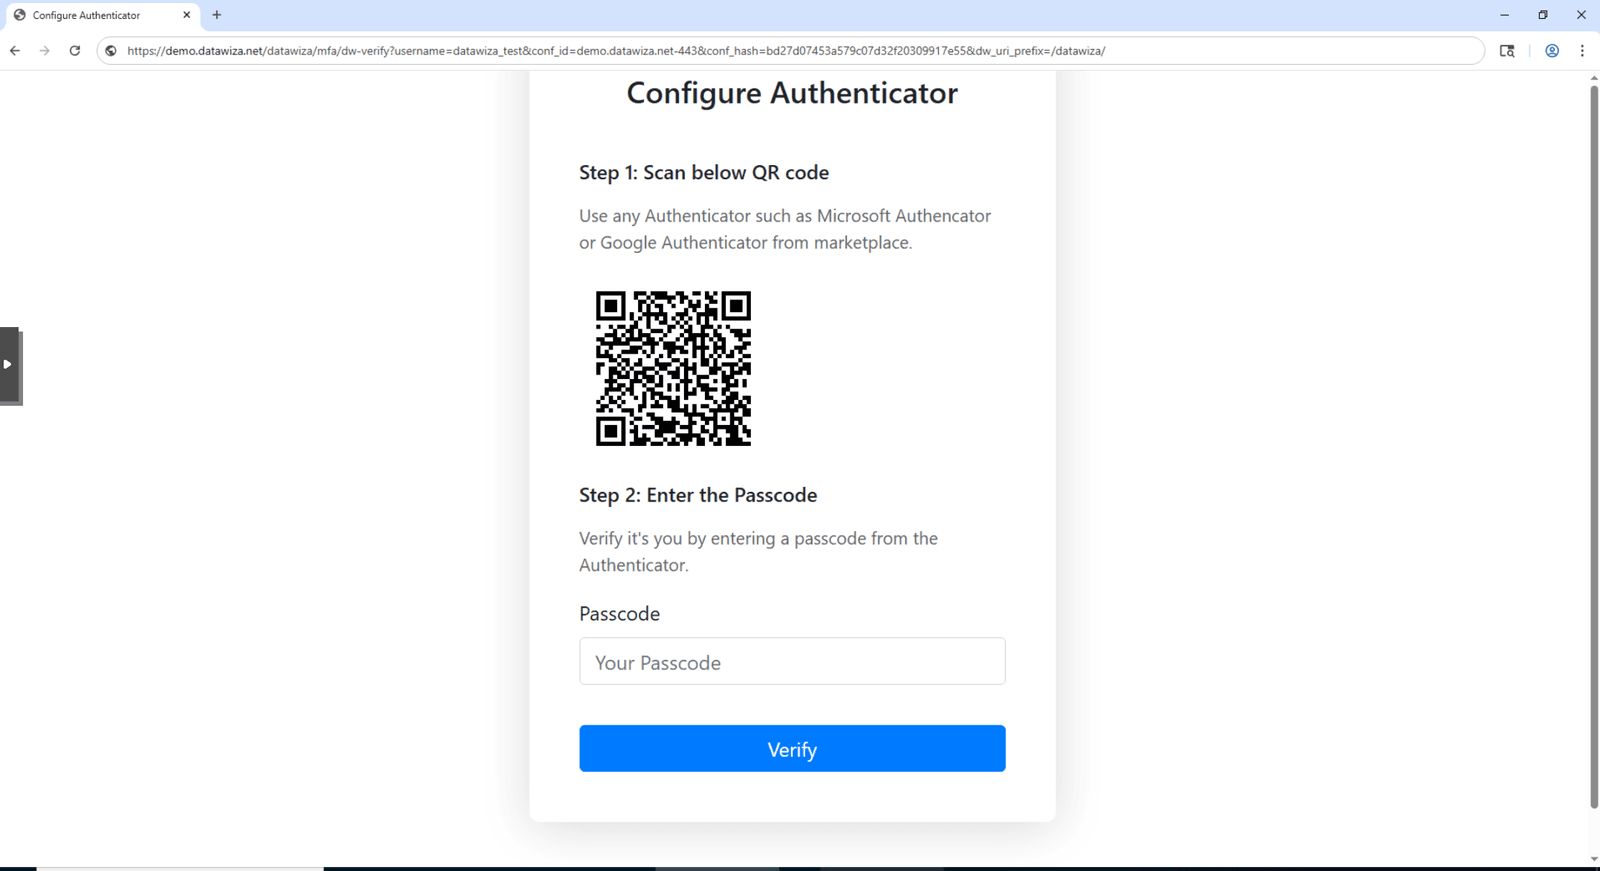1600x871 pixels.
Task: Click the address bar URL
Action: 616,51
